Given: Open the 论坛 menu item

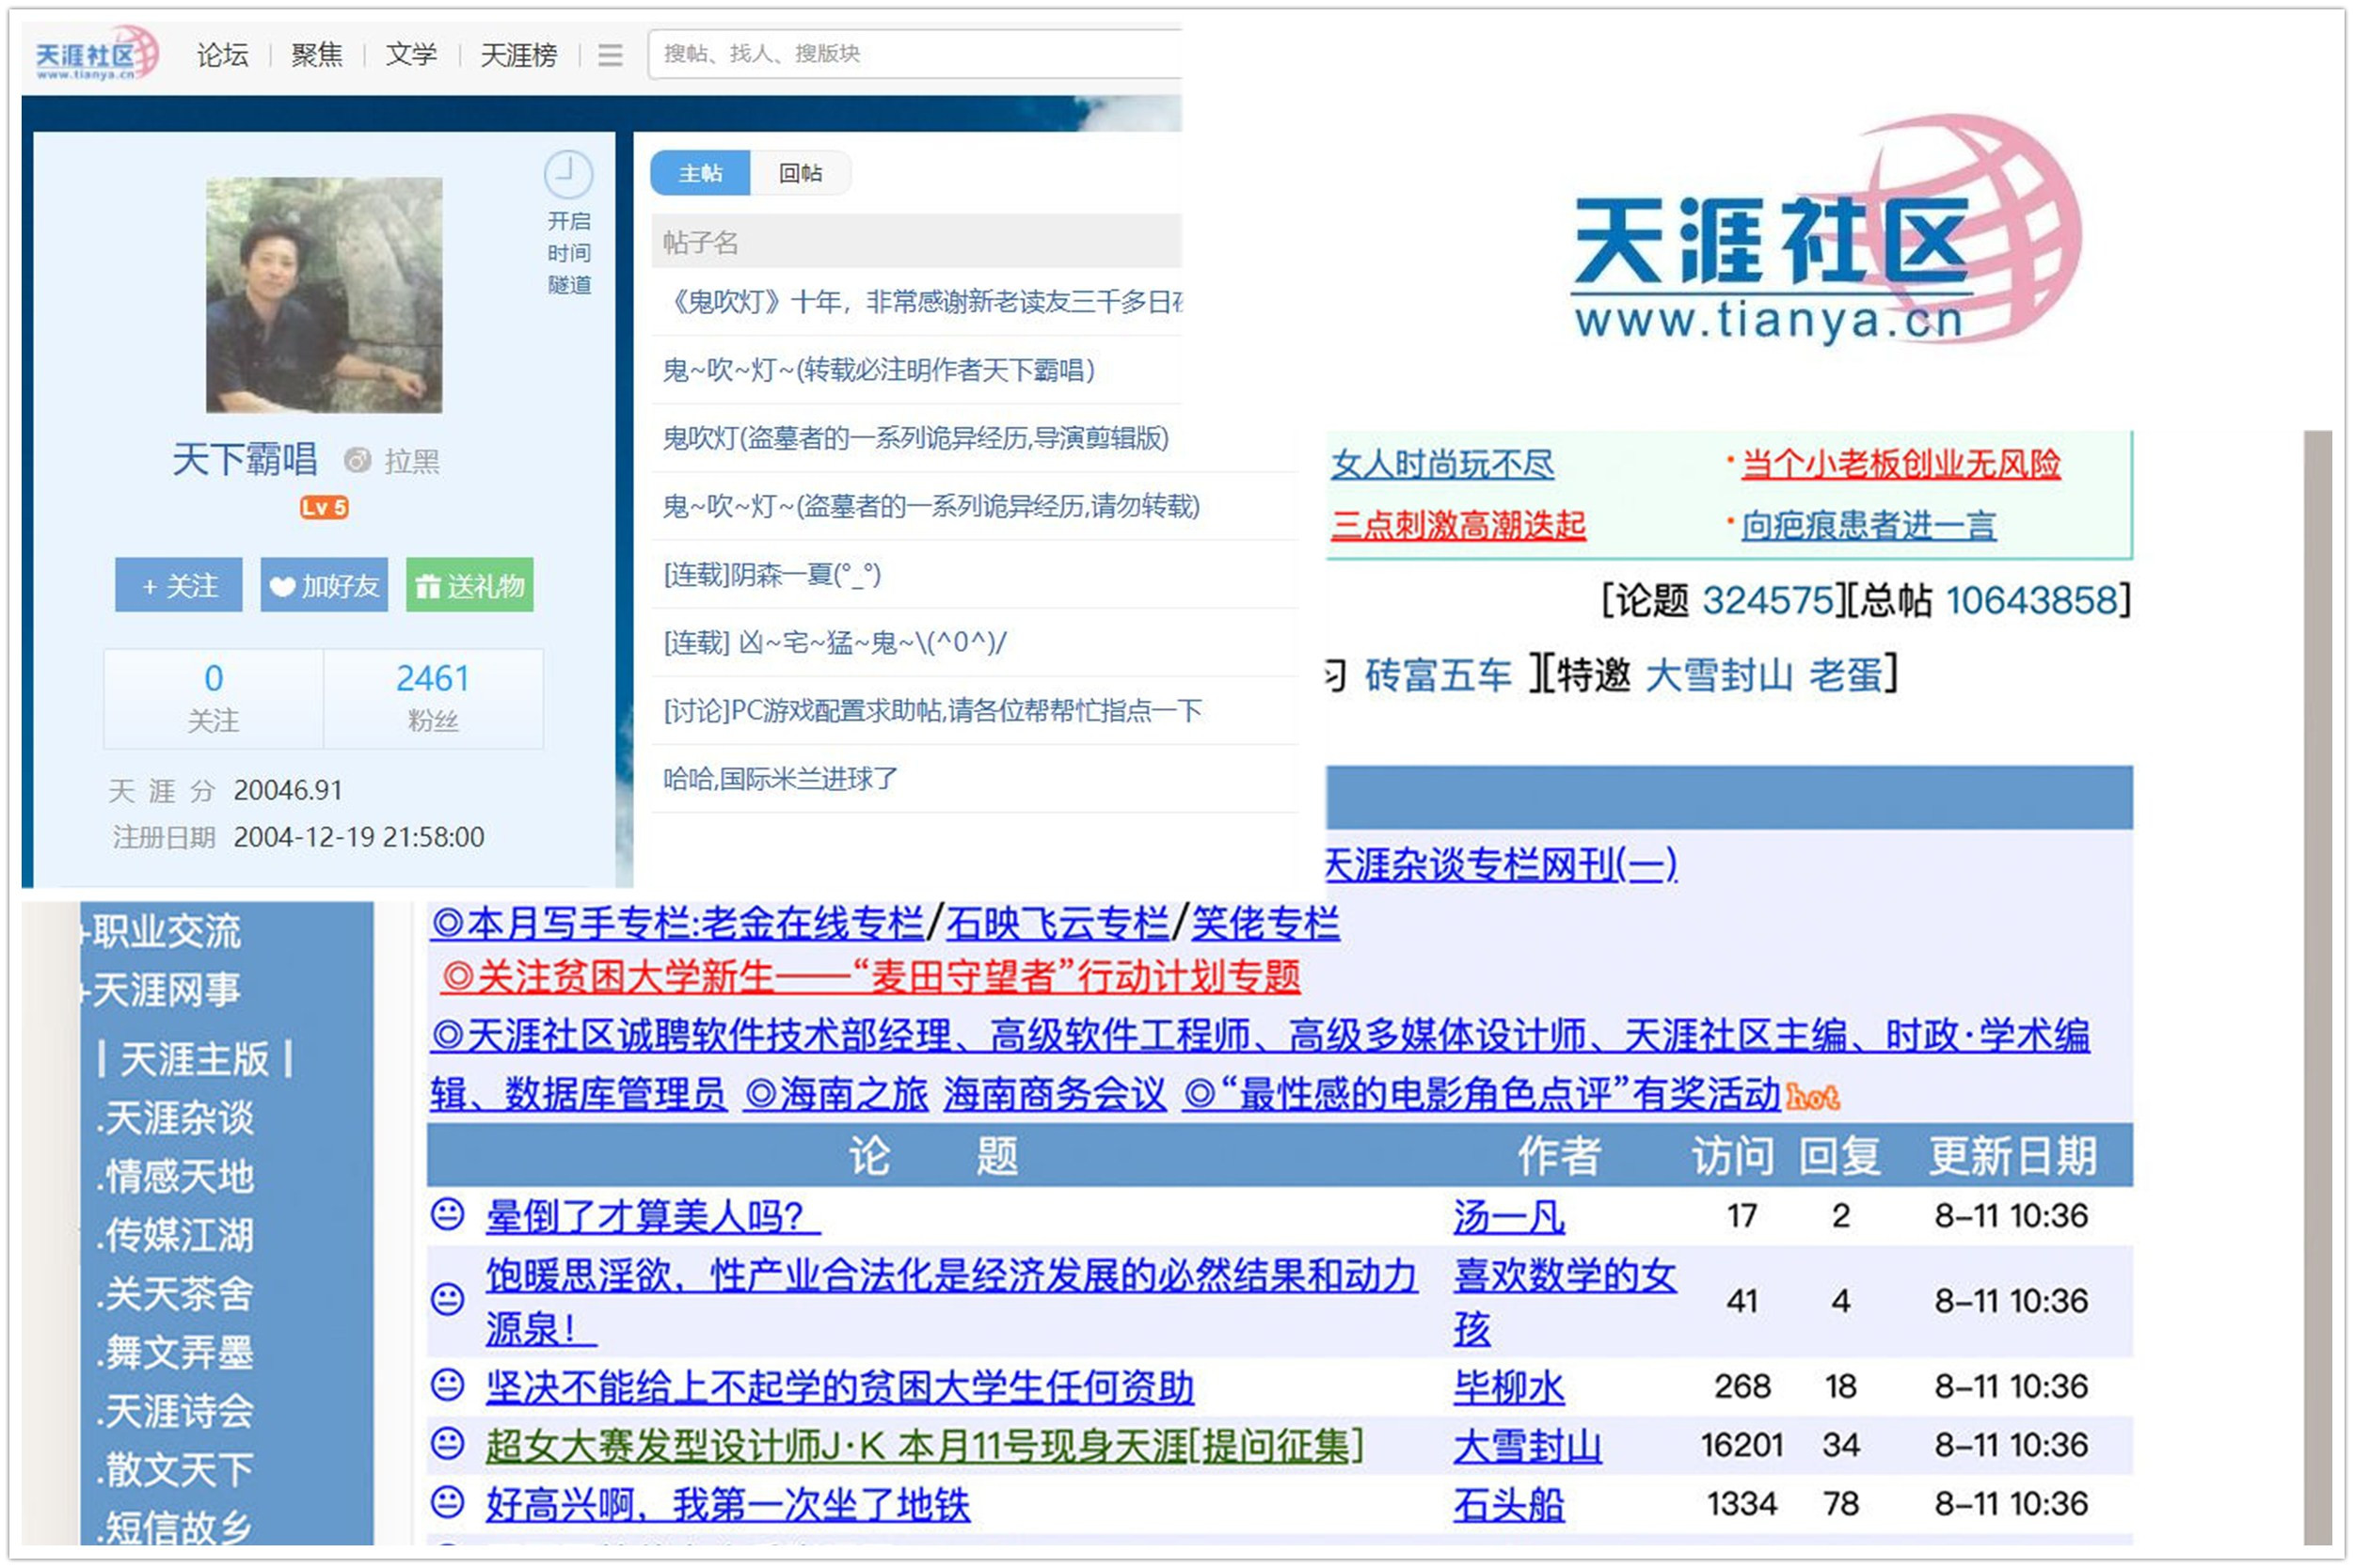Looking at the screenshot, I should click(222, 55).
